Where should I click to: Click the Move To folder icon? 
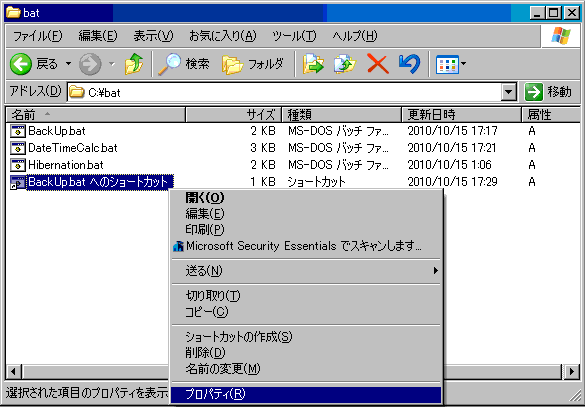click(x=313, y=64)
